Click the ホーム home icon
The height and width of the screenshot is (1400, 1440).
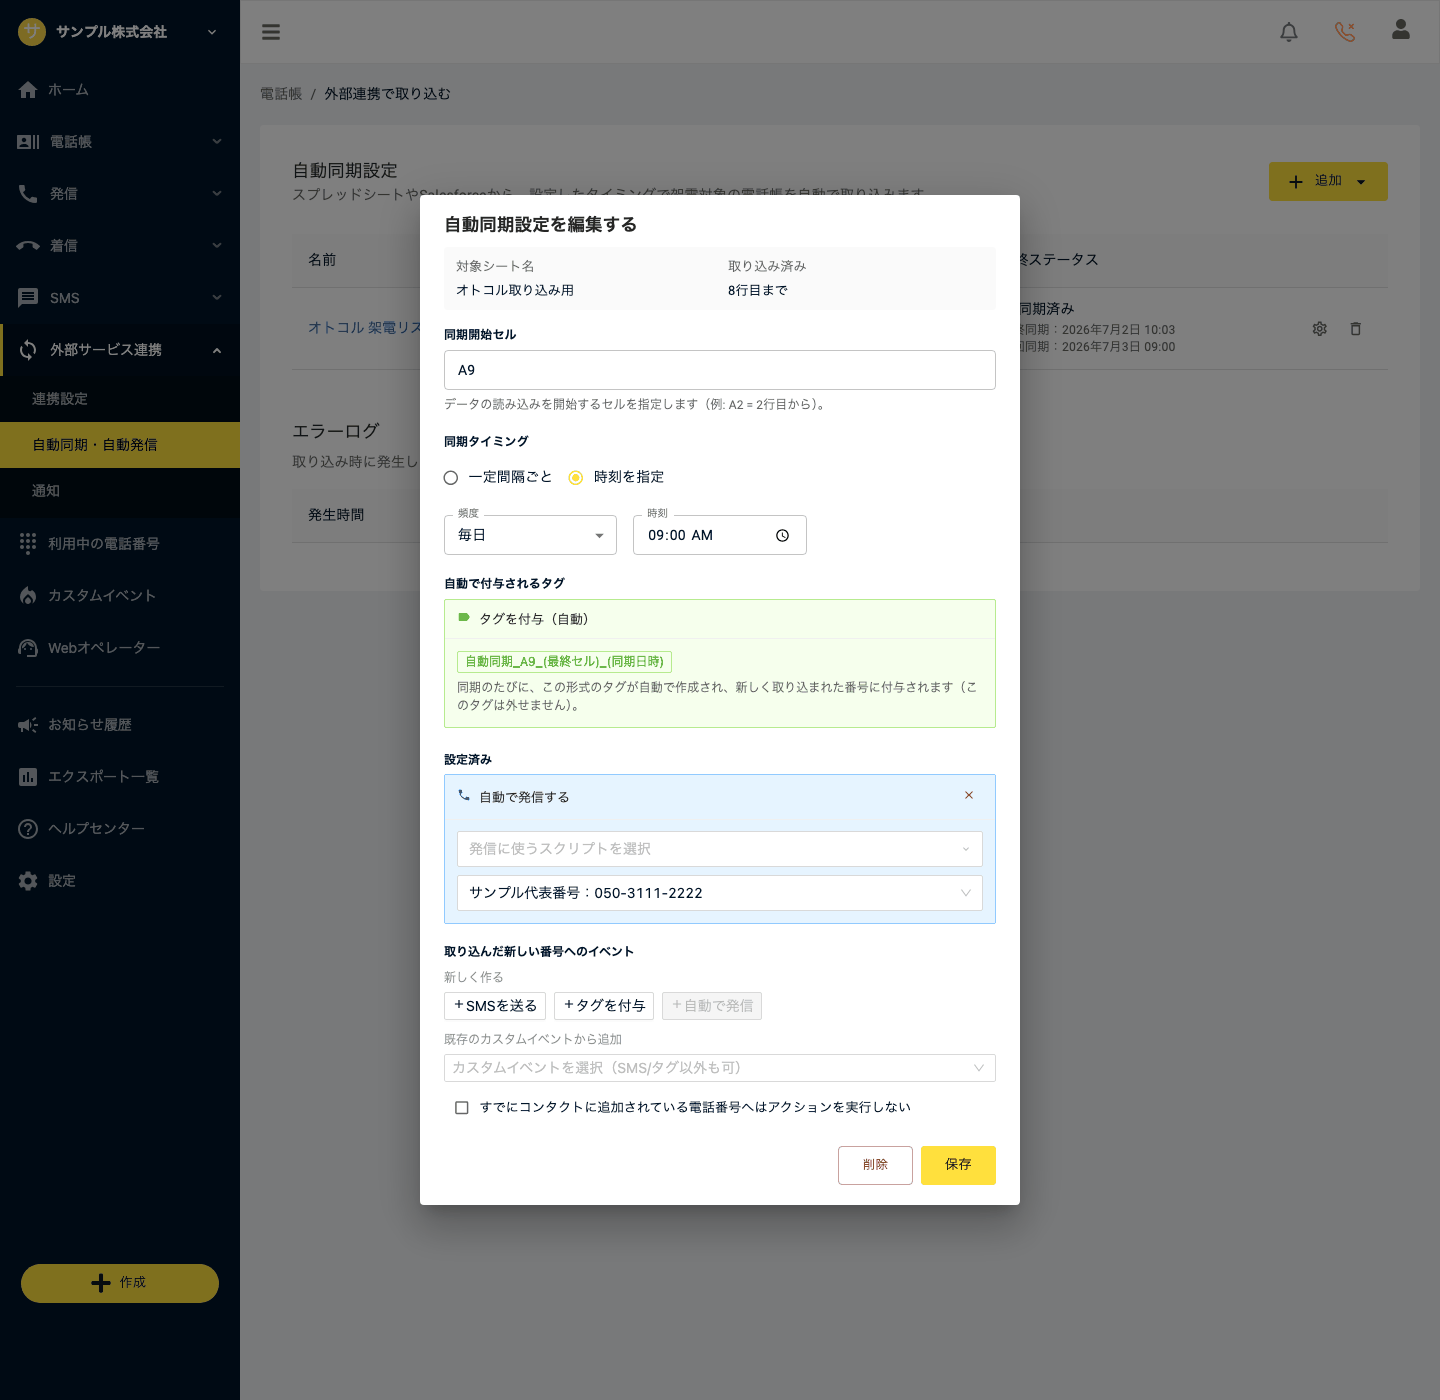pos(28,90)
